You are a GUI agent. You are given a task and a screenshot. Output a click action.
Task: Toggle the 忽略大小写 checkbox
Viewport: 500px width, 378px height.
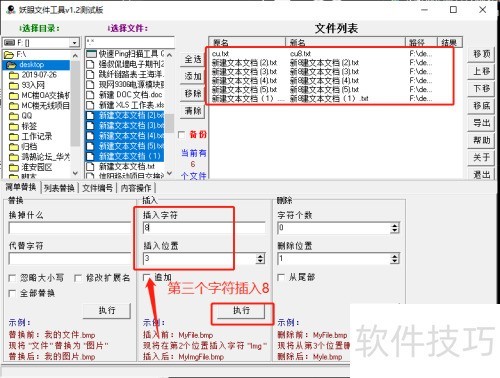[x=12, y=278]
